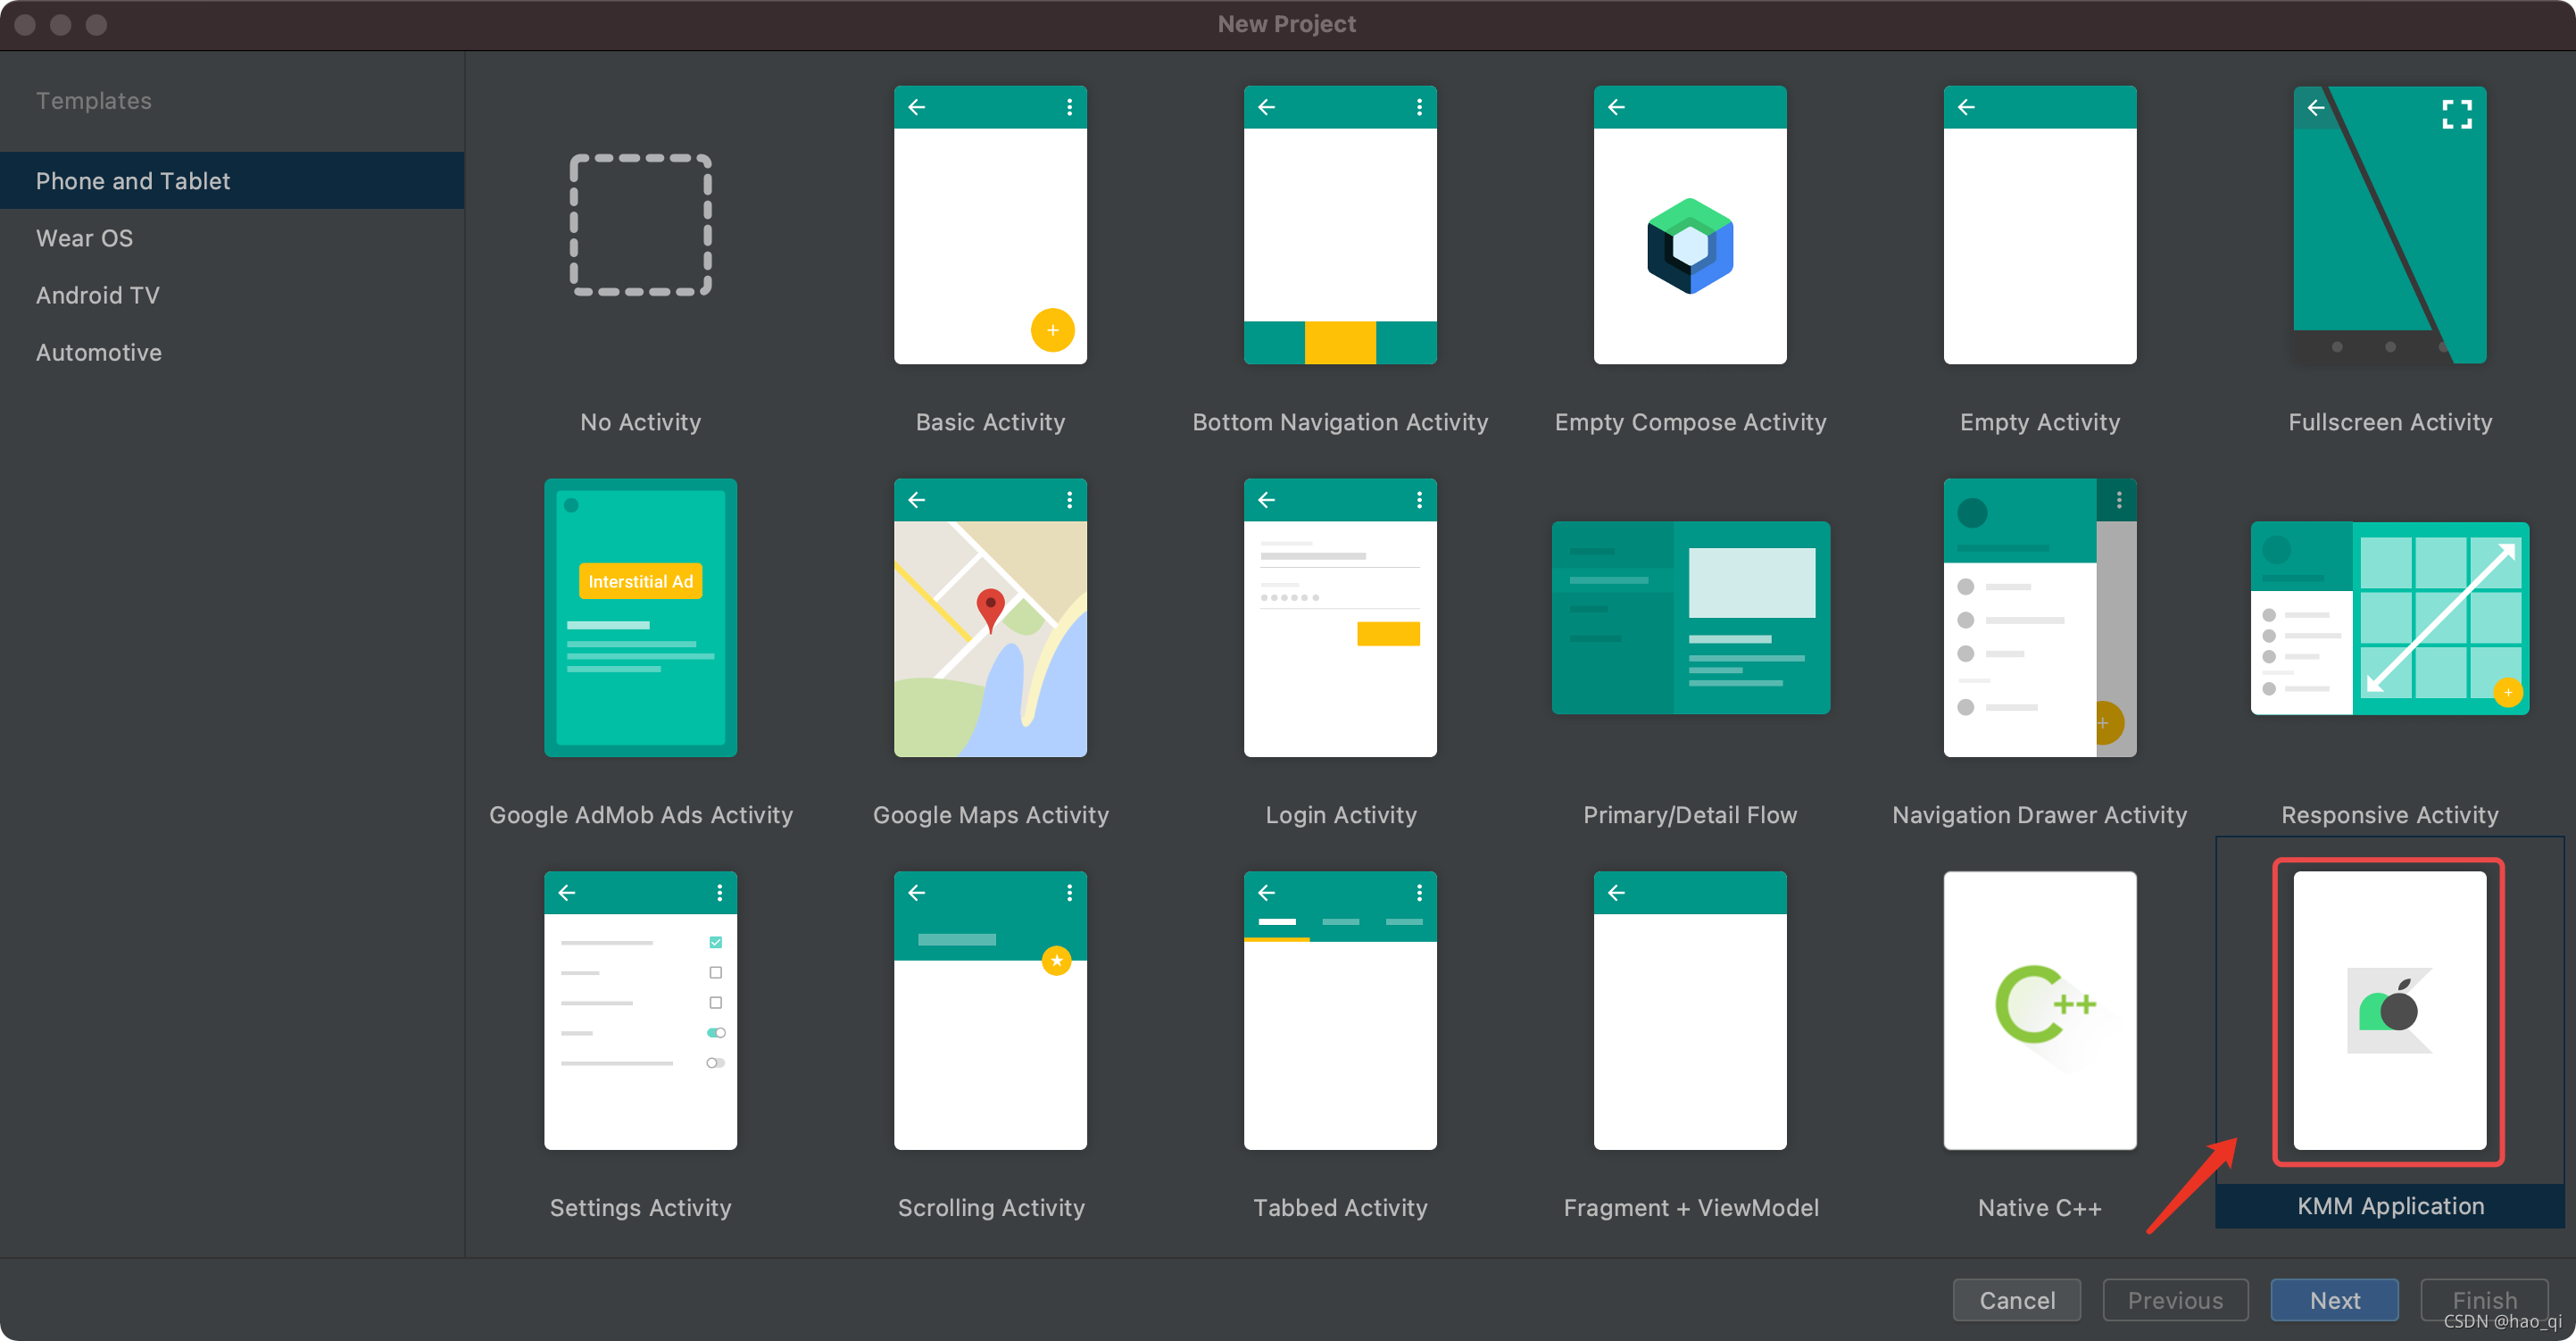Click the Empty Activity label
Screen dimensions: 2576x1341
click(x=2040, y=422)
